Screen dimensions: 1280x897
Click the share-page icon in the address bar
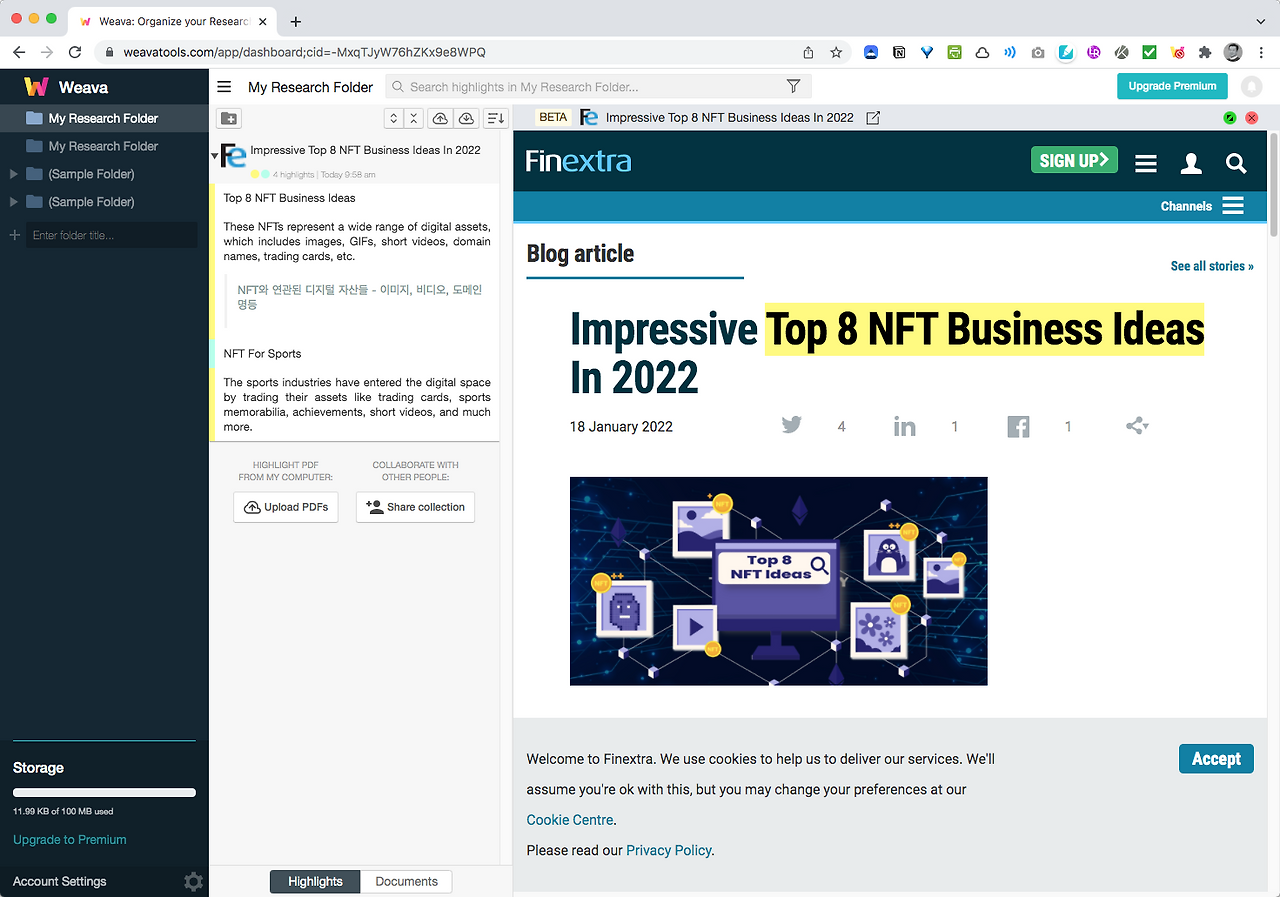point(808,52)
